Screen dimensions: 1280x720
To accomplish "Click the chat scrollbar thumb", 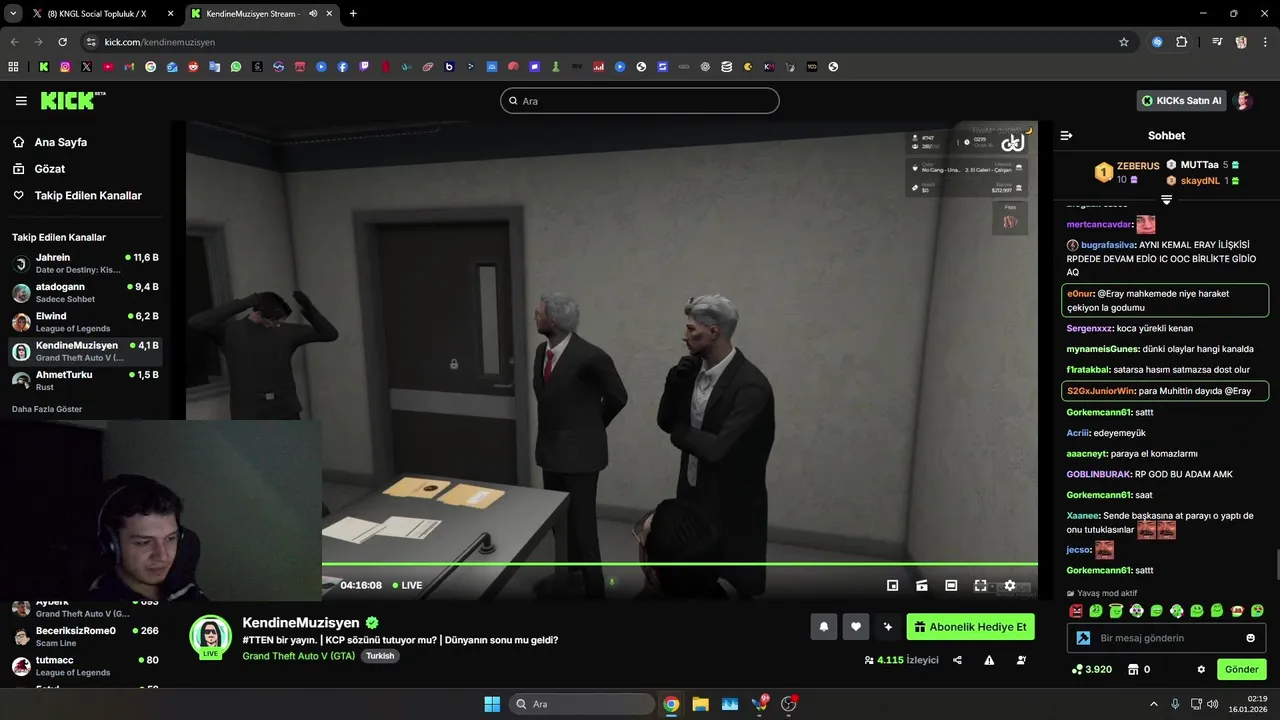I will 1277,565.
